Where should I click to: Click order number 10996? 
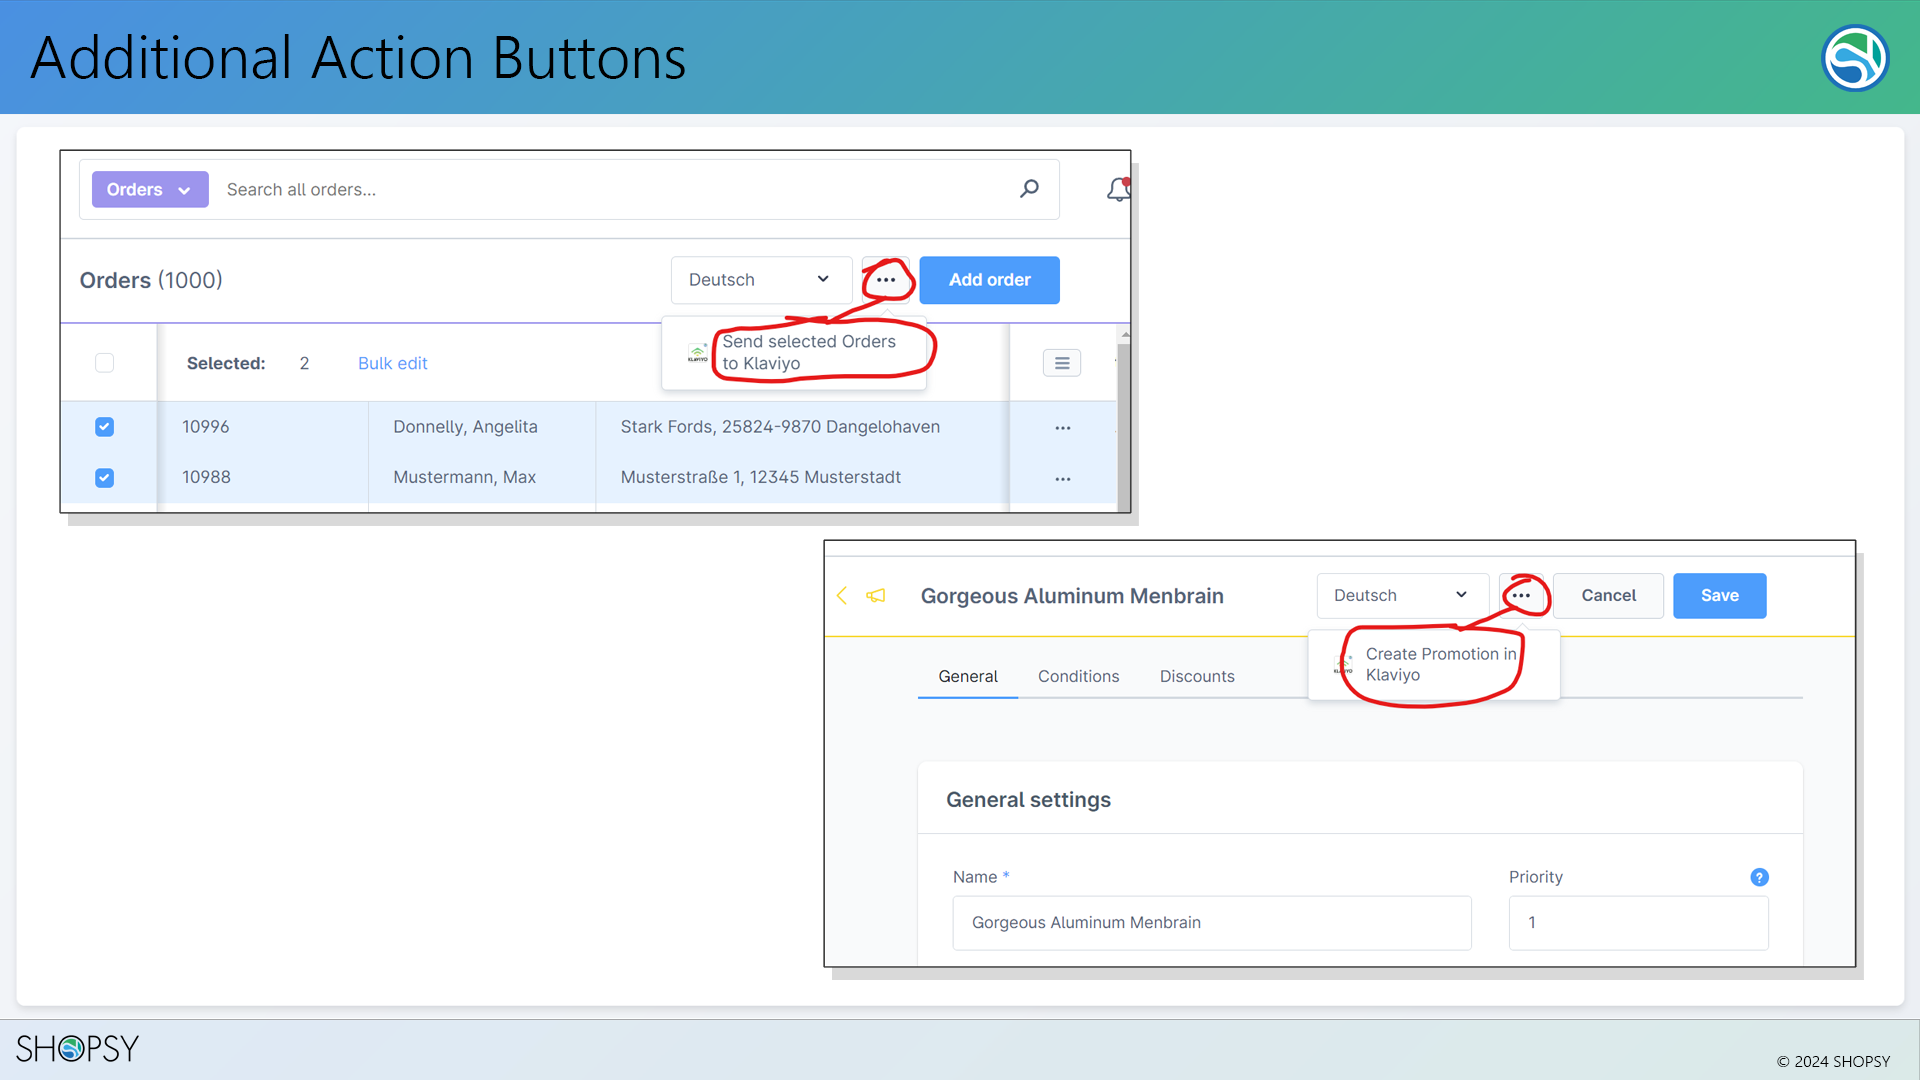pyautogui.click(x=205, y=427)
